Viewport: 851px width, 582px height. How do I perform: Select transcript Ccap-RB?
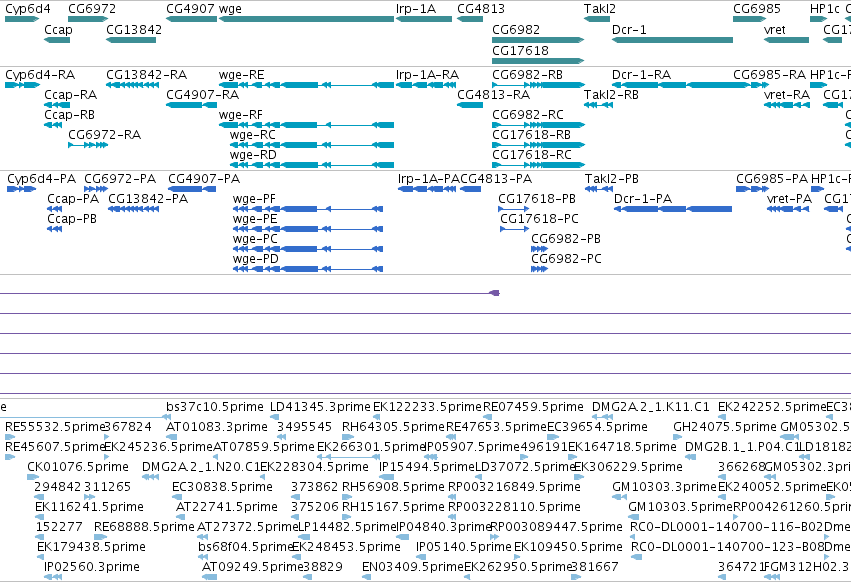tap(53, 125)
